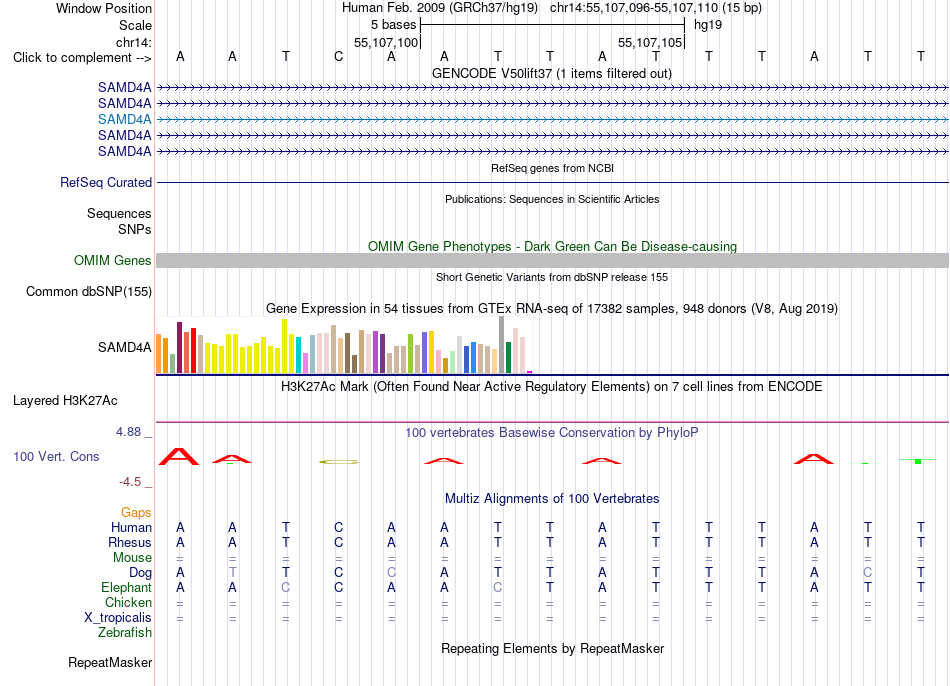Click the 'Human Feb. 2009 (GRCh37/hg19)' title text
The width and height of the screenshot is (950, 686).
[440, 8]
